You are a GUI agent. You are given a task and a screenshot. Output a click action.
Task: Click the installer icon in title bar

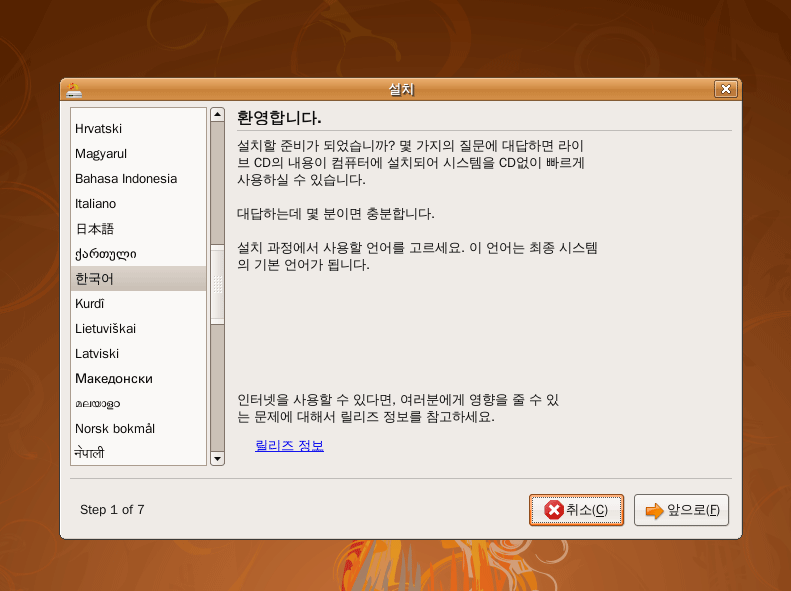click(74, 90)
